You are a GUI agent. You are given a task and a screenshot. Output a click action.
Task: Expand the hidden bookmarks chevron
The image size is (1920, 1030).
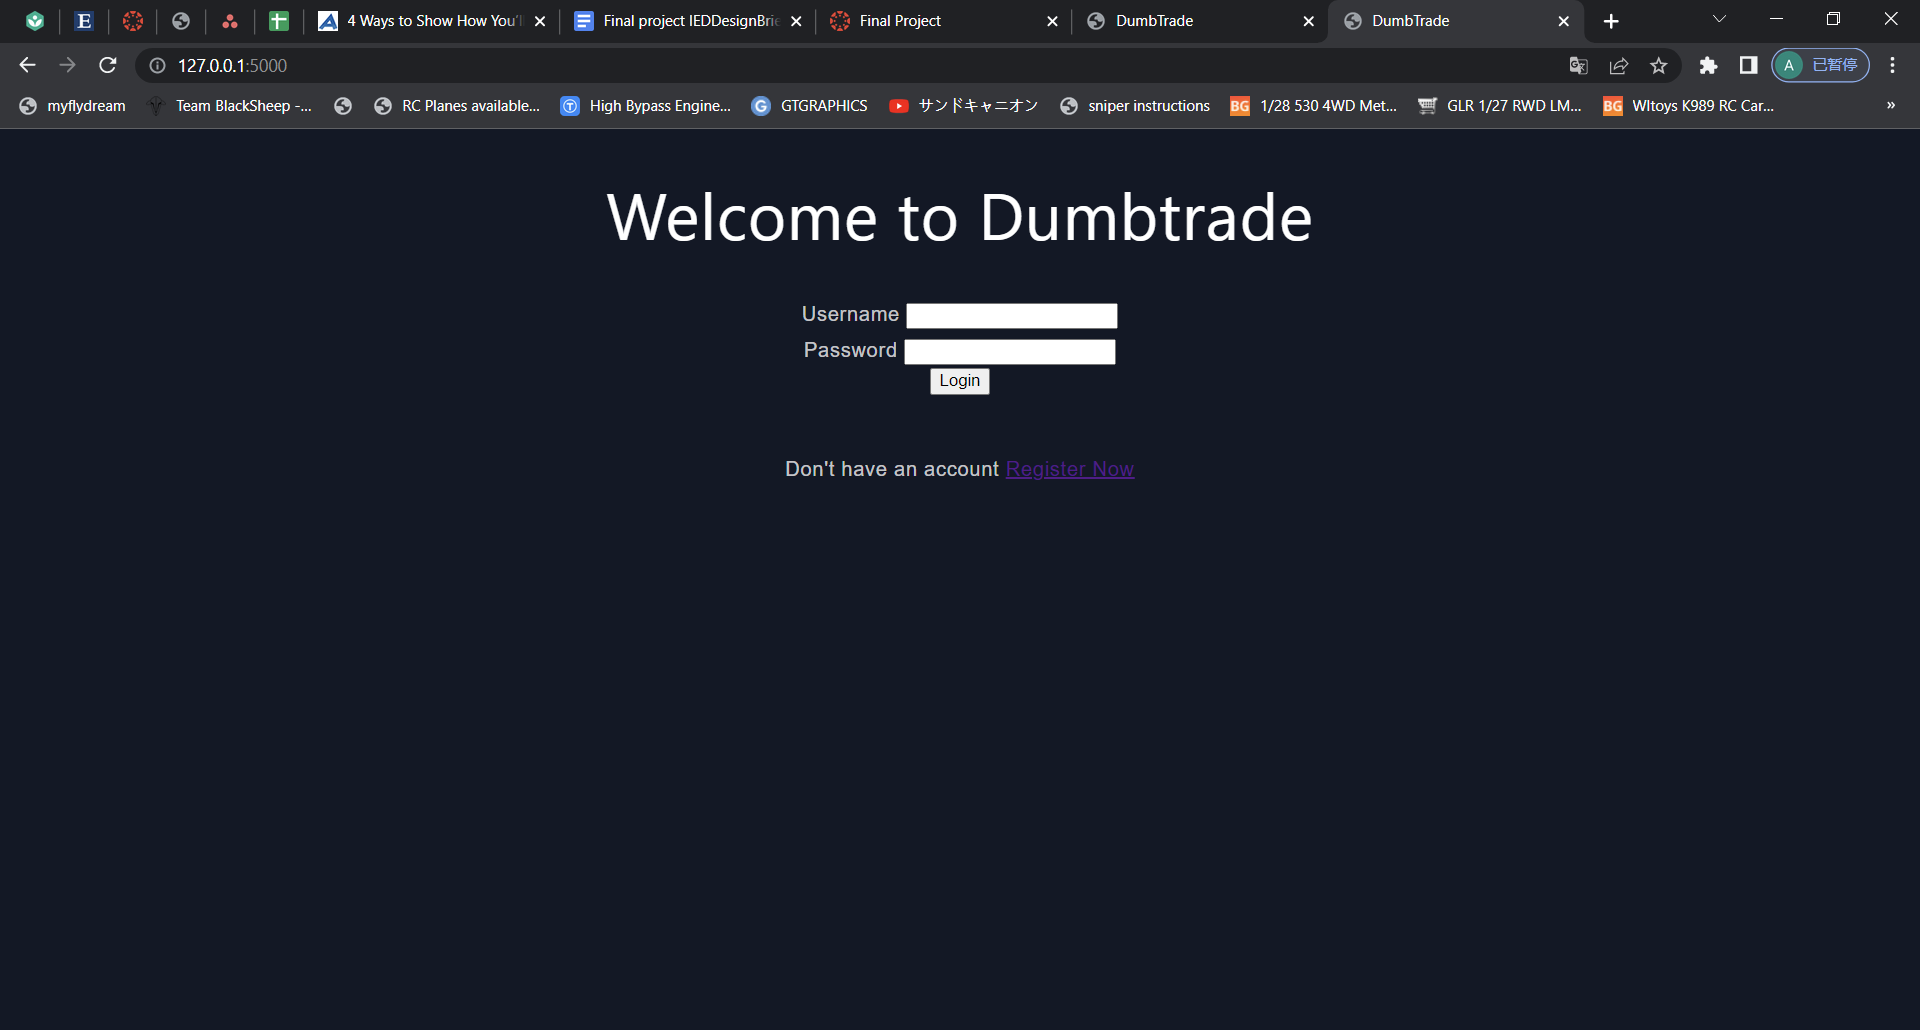1890,106
